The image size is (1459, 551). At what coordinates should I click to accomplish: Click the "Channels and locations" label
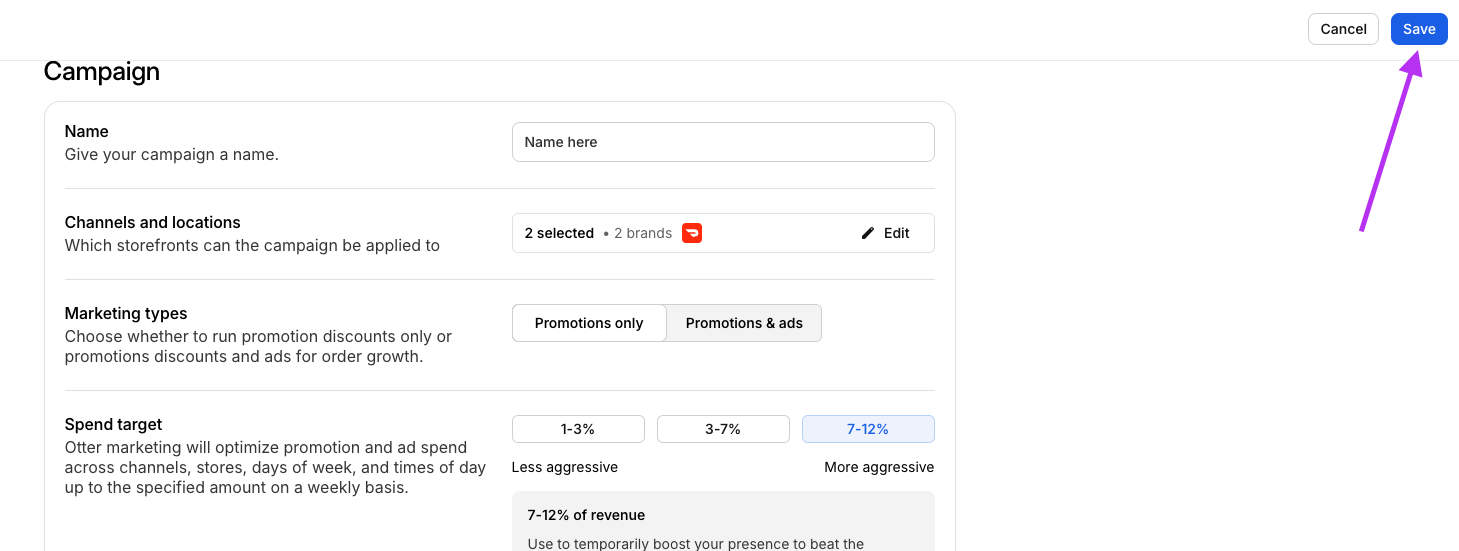pos(153,222)
